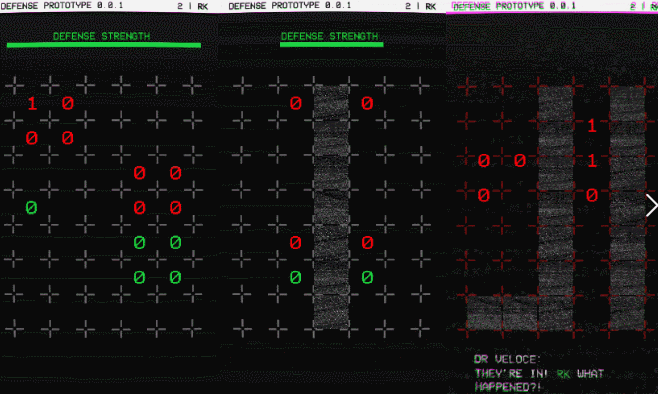Click the horizontal gray static block at right panel's bottom
Screen dimensions: 658x394
coord(502,313)
